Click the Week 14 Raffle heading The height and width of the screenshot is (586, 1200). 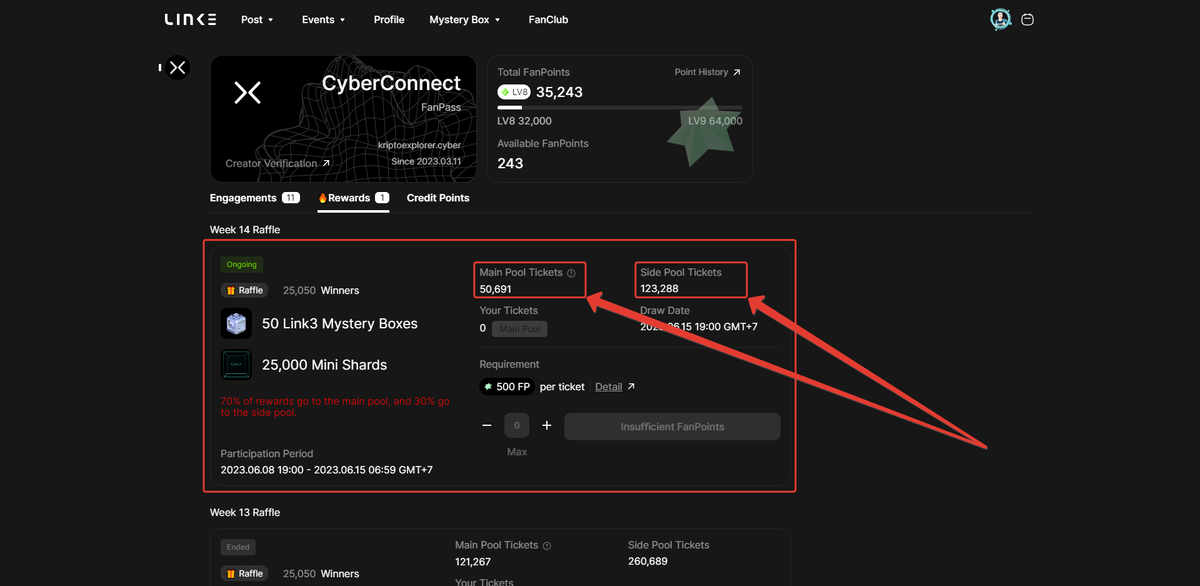tap(245, 230)
